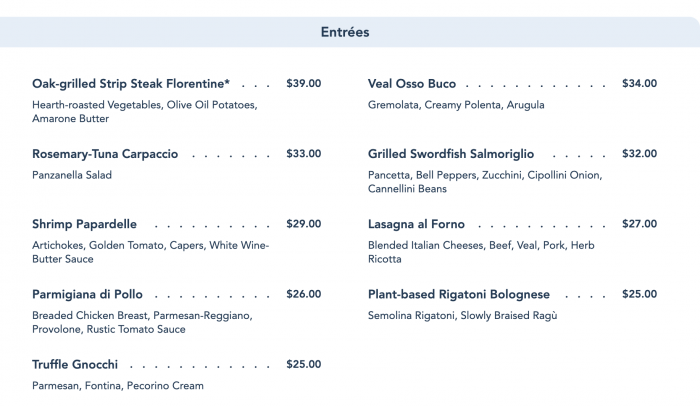Select the Parmigiana di Pollo heading
700x406 pixels.
click(x=87, y=294)
